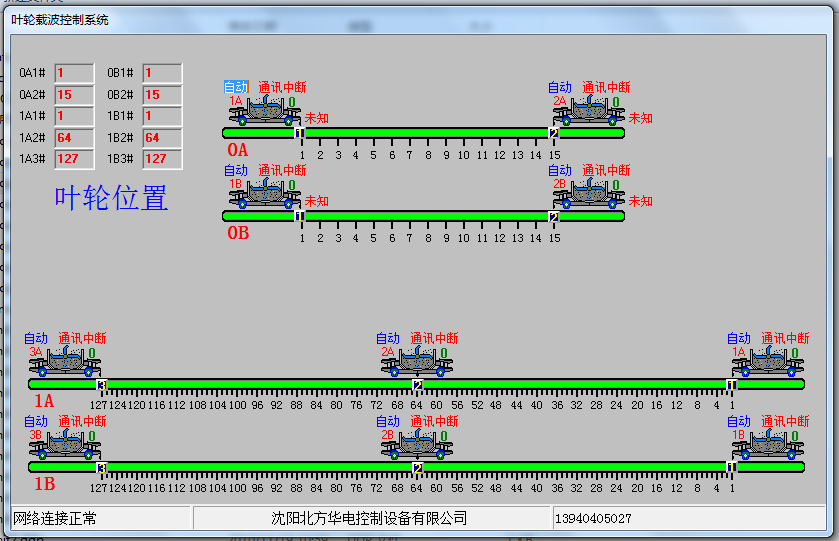Click position marker 2 on track 0B
This screenshot has height=541, width=839.
pyautogui.click(x=554, y=216)
